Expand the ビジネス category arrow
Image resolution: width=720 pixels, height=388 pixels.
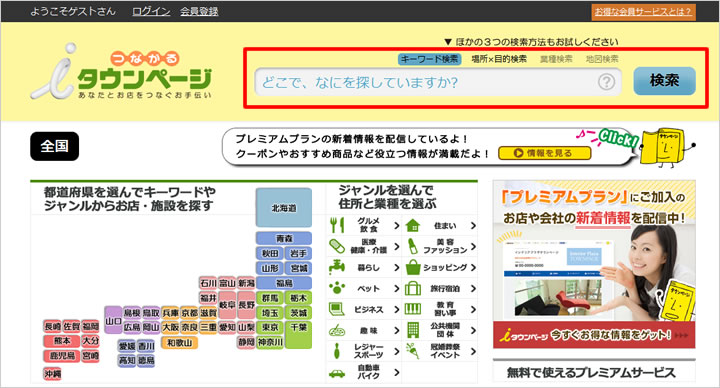pyautogui.click(x=397, y=309)
